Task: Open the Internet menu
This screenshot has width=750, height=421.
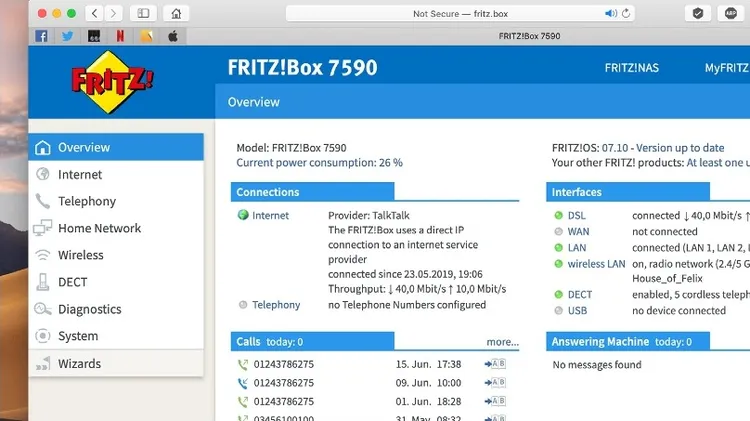Action: point(116,174)
